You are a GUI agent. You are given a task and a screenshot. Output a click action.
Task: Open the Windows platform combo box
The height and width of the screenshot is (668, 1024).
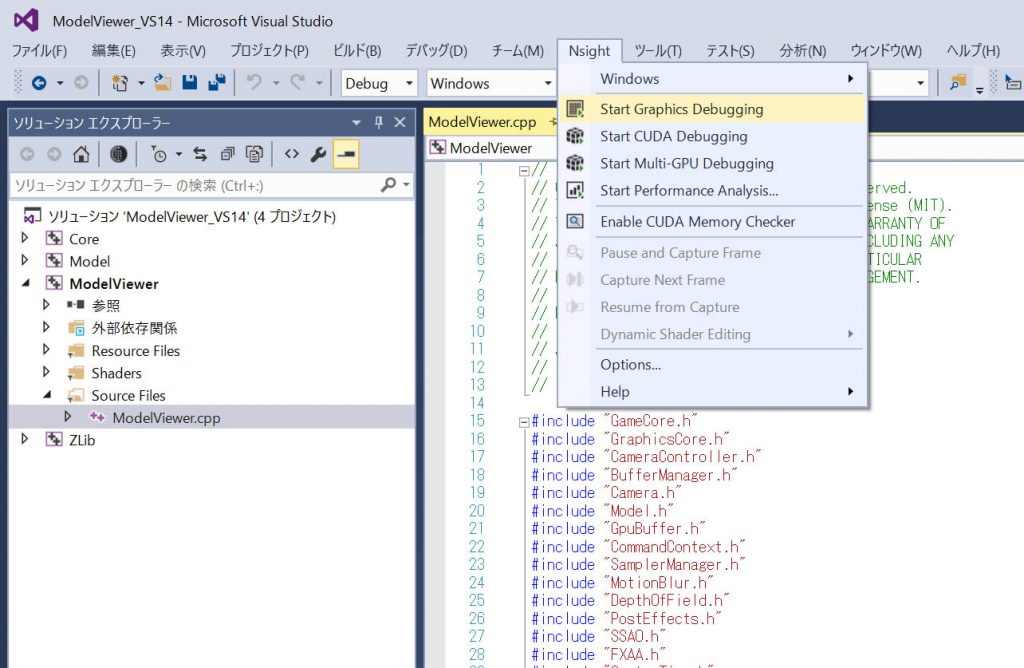(490, 83)
